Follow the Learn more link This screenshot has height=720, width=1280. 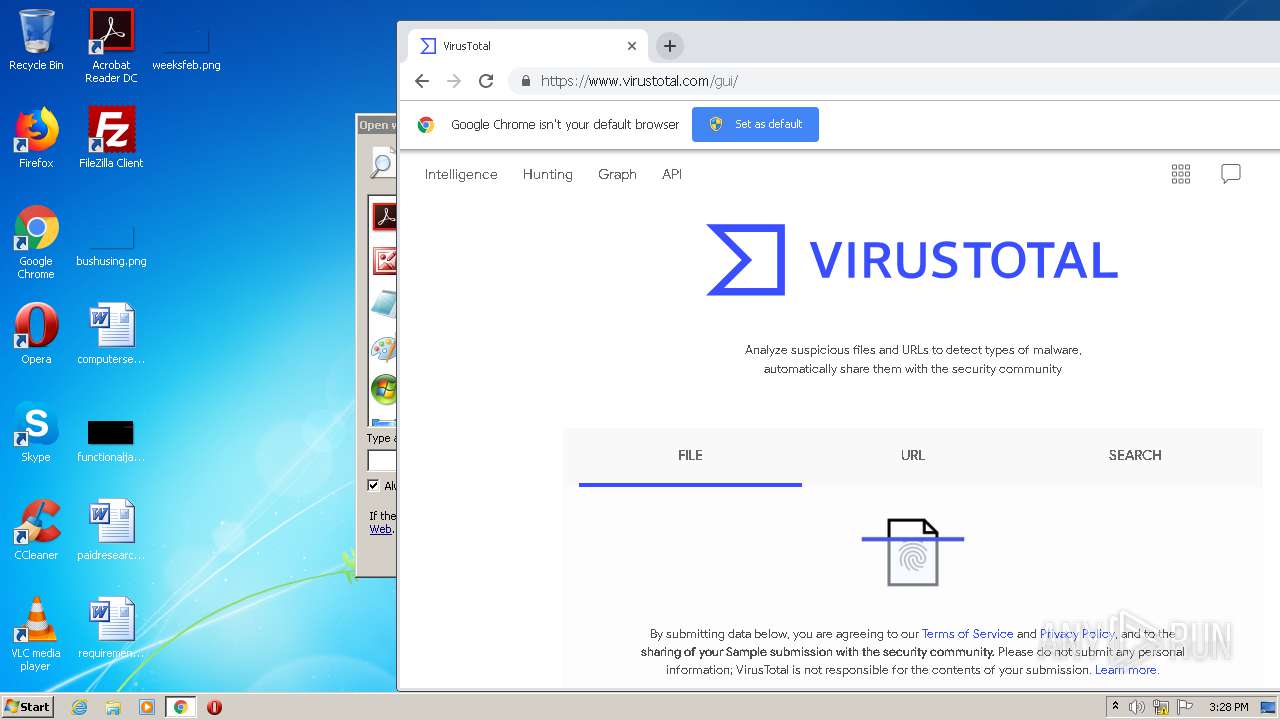click(x=1126, y=670)
